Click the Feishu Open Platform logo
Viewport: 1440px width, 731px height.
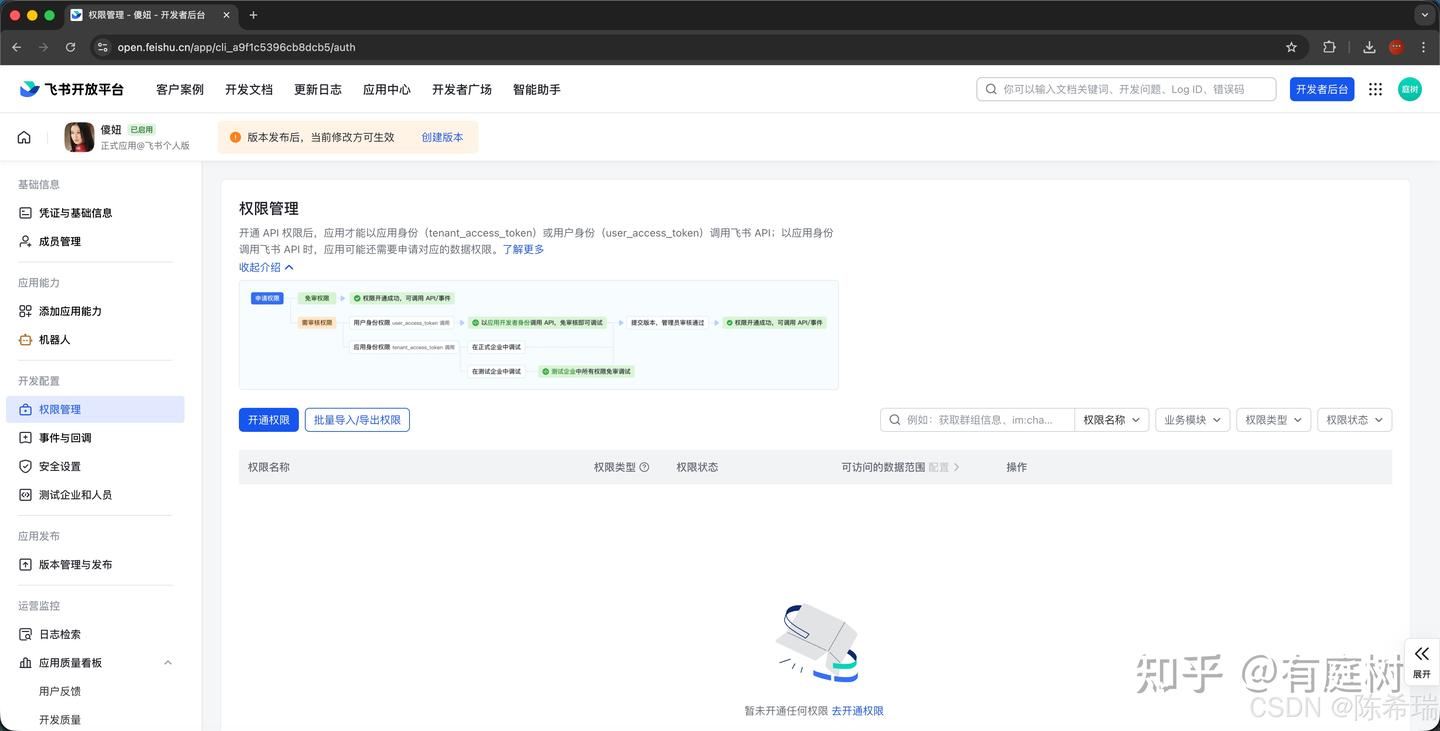point(71,89)
